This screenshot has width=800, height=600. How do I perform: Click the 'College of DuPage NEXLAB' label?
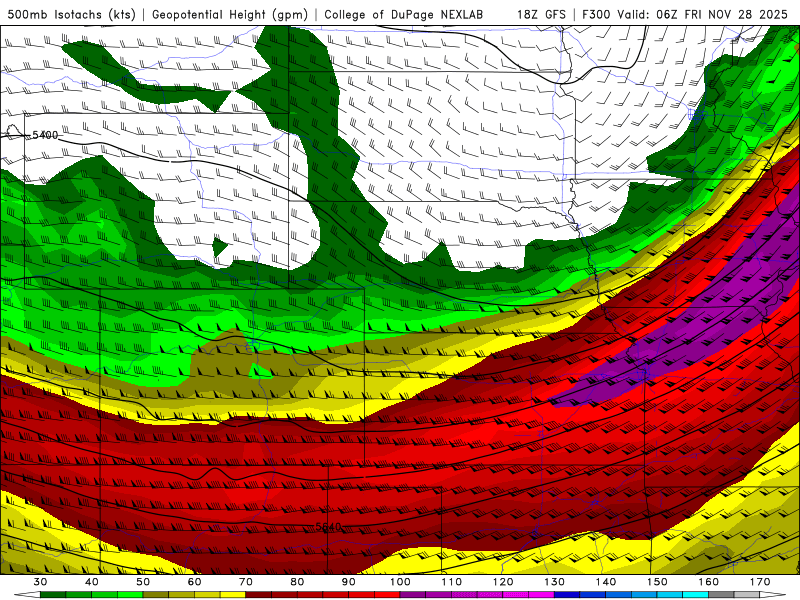point(404,14)
